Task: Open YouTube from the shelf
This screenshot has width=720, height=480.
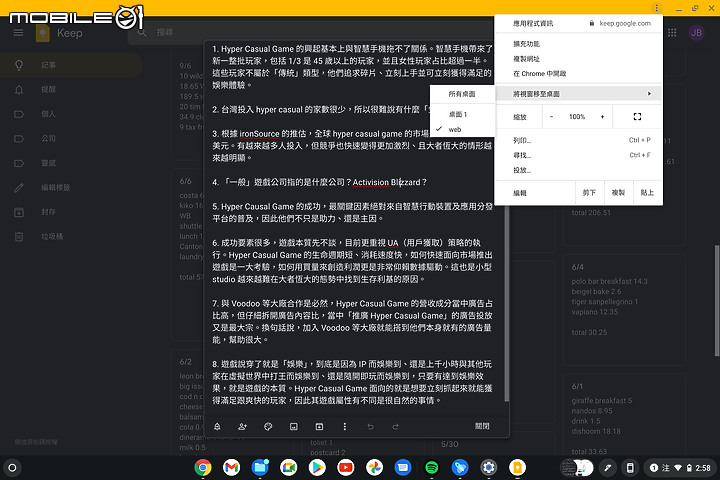Action: click(x=346, y=468)
